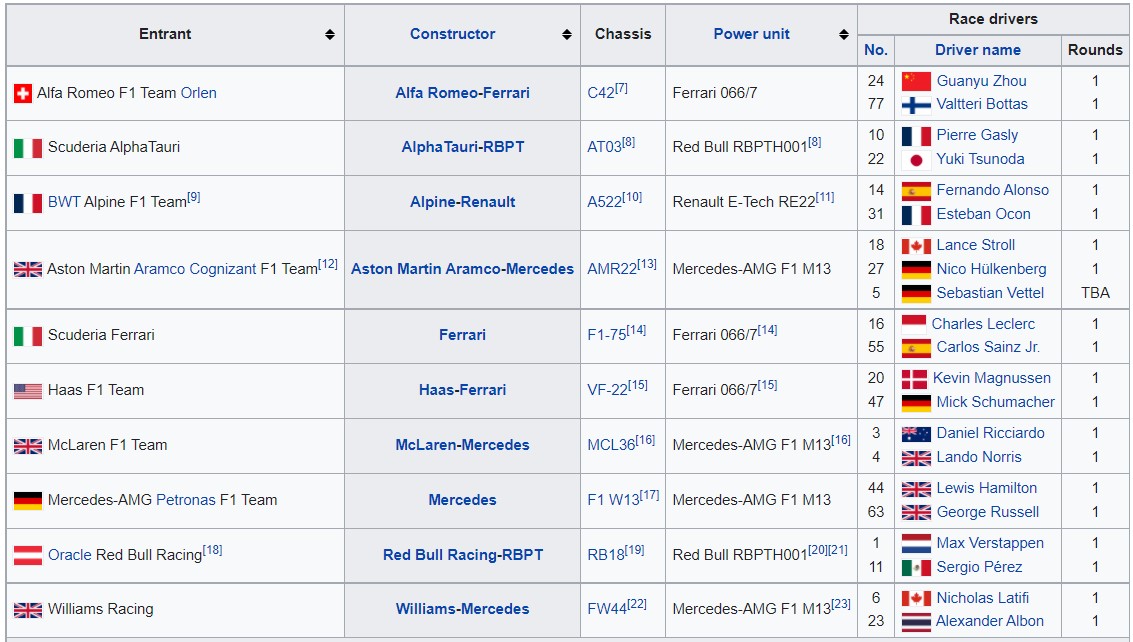Click the Danish flag beside Kevin Magnussen

click(914, 379)
